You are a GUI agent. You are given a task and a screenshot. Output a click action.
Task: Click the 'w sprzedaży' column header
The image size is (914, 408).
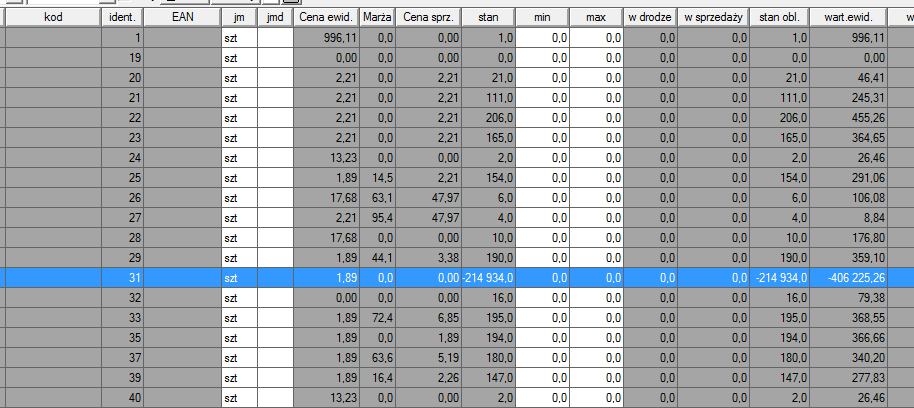click(714, 18)
